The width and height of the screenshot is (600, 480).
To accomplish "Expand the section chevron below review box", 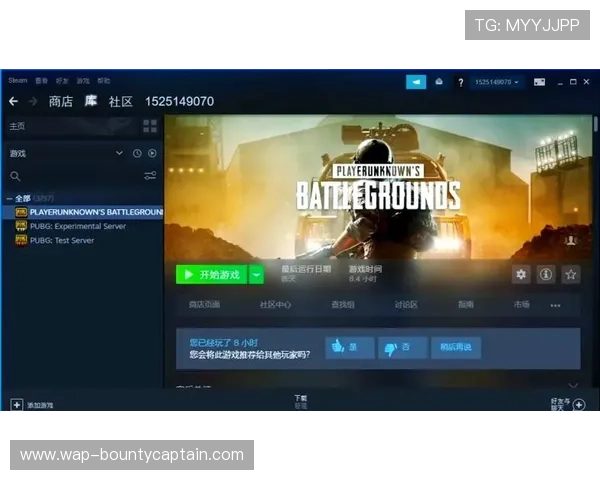I will pyautogui.click(x=573, y=385).
